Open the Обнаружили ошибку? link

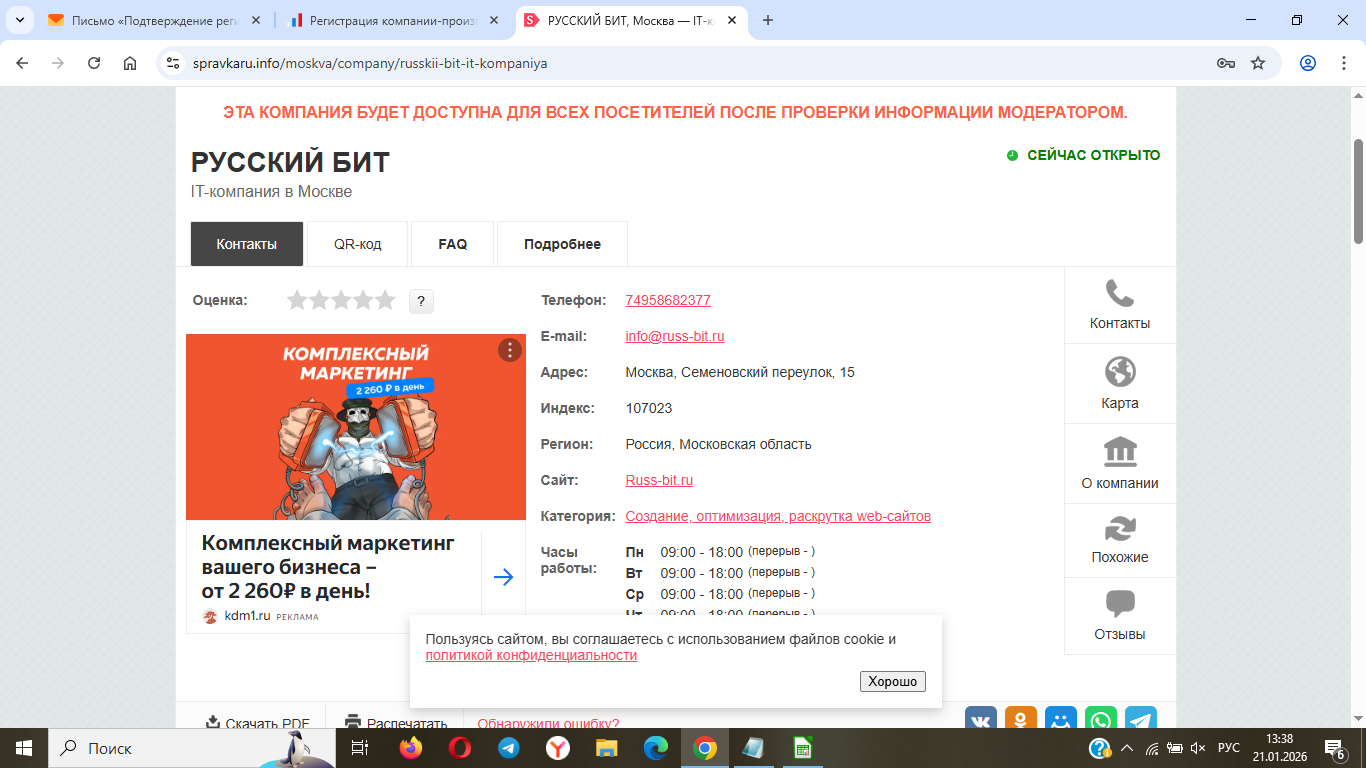[x=548, y=724]
